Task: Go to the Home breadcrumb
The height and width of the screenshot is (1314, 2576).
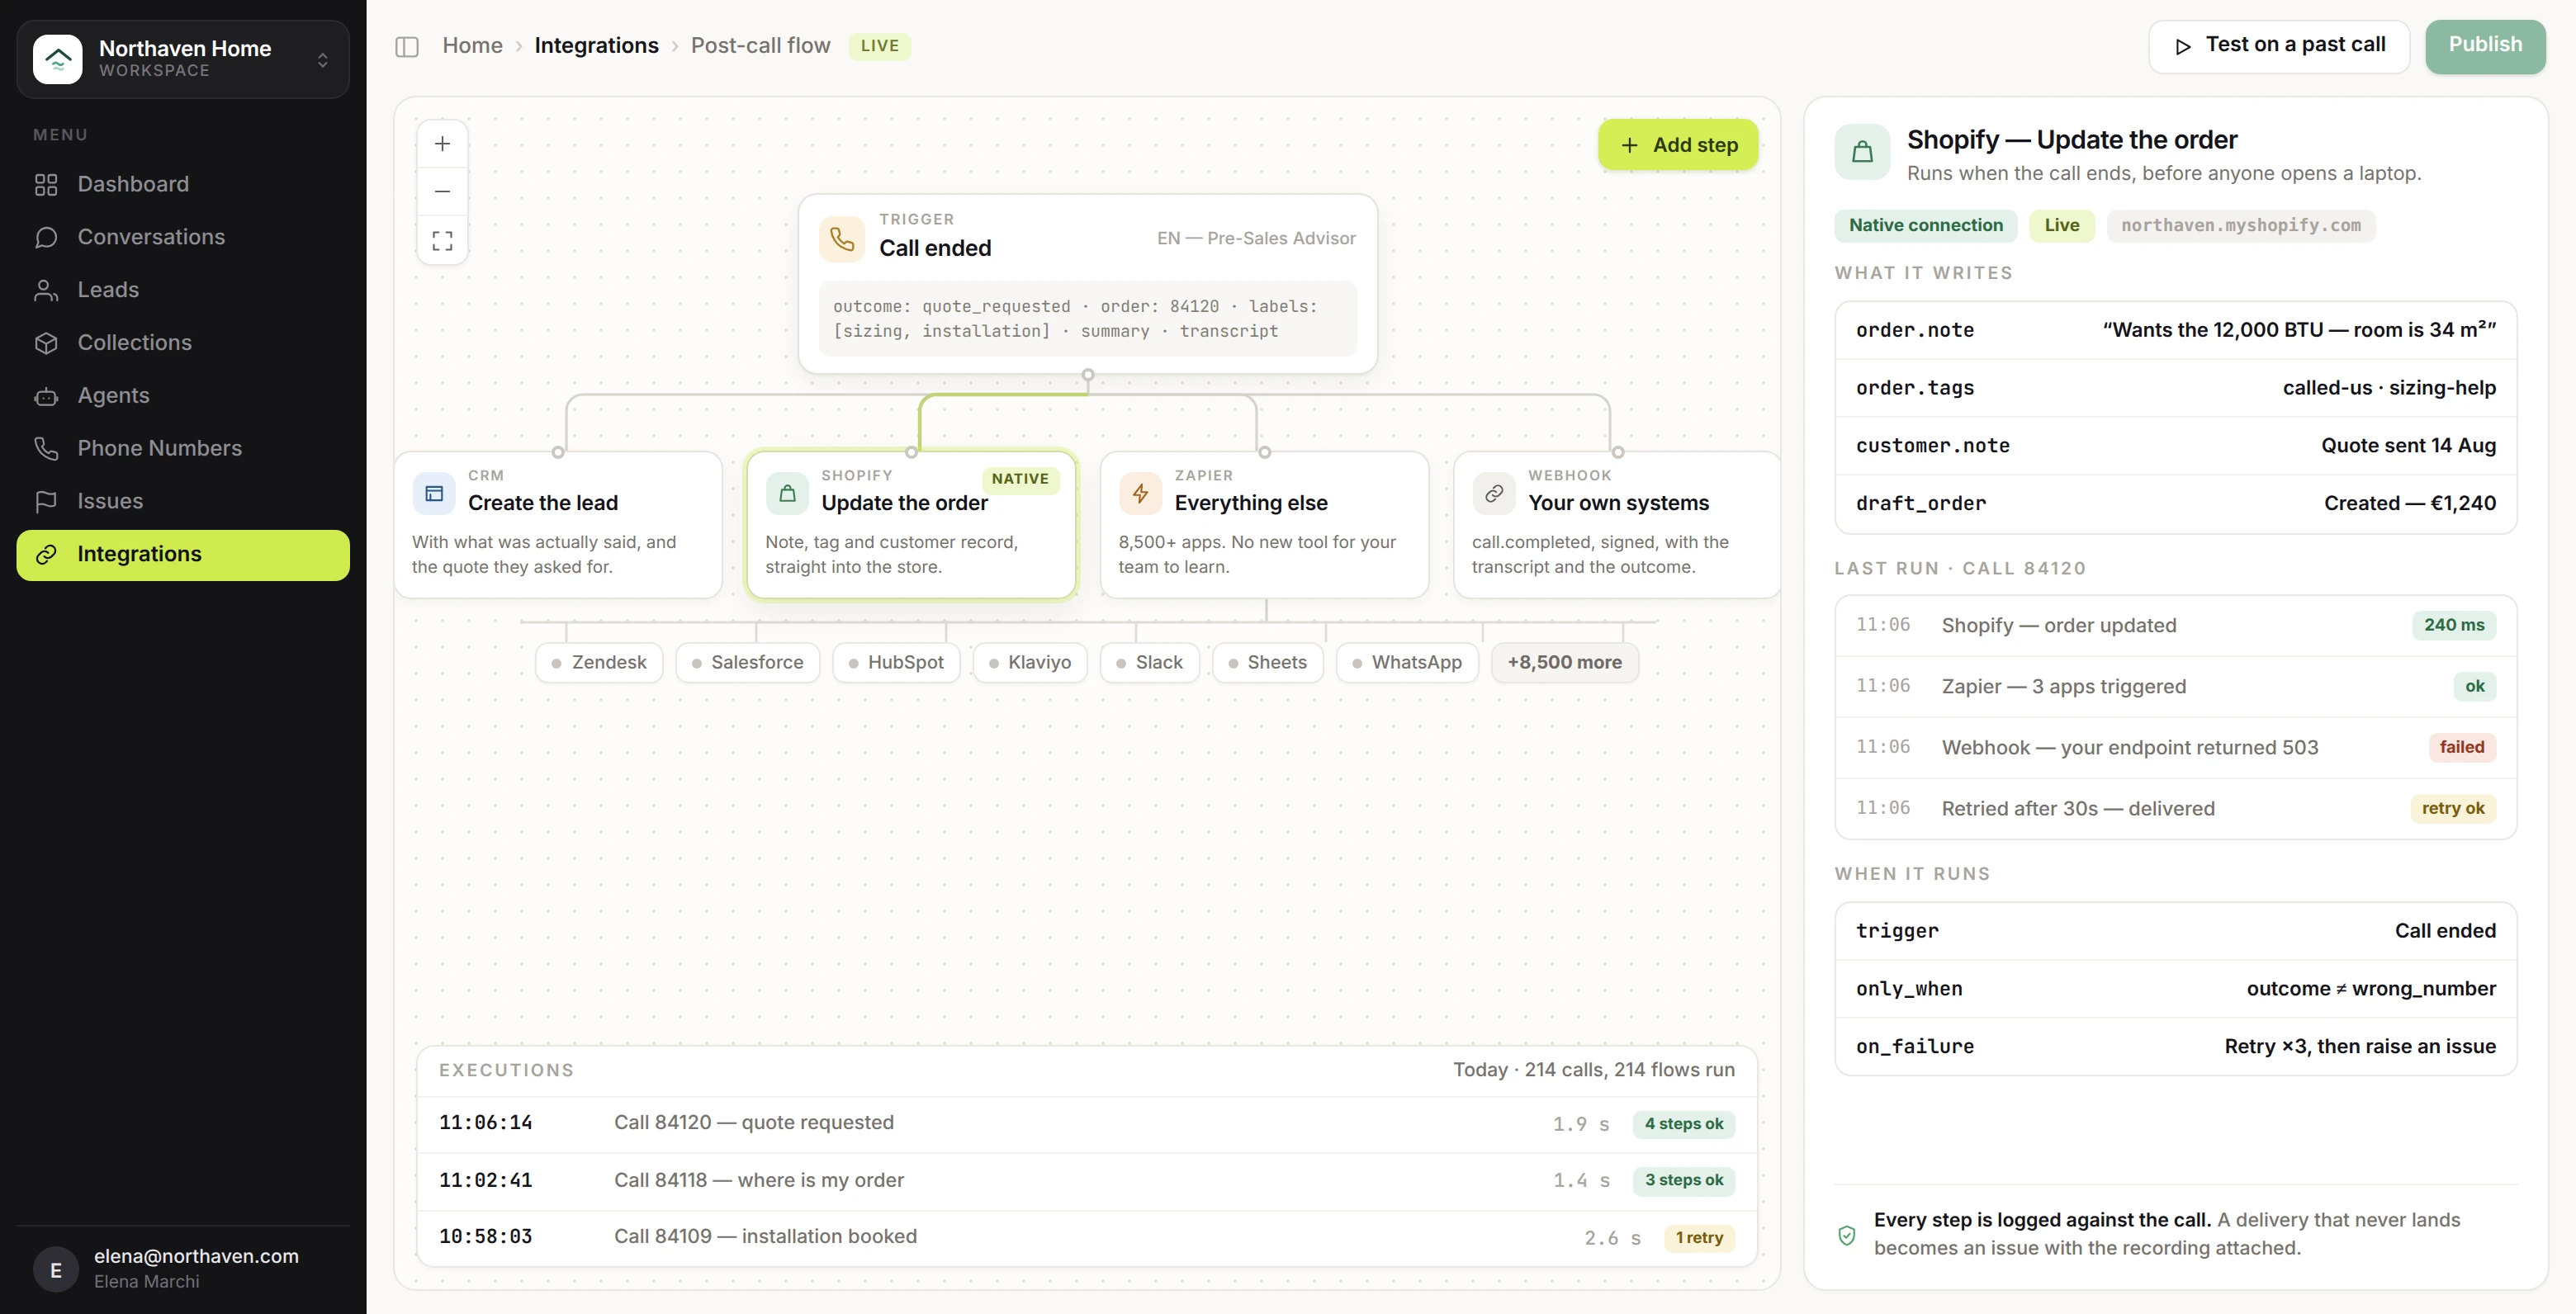Action: tap(472, 46)
